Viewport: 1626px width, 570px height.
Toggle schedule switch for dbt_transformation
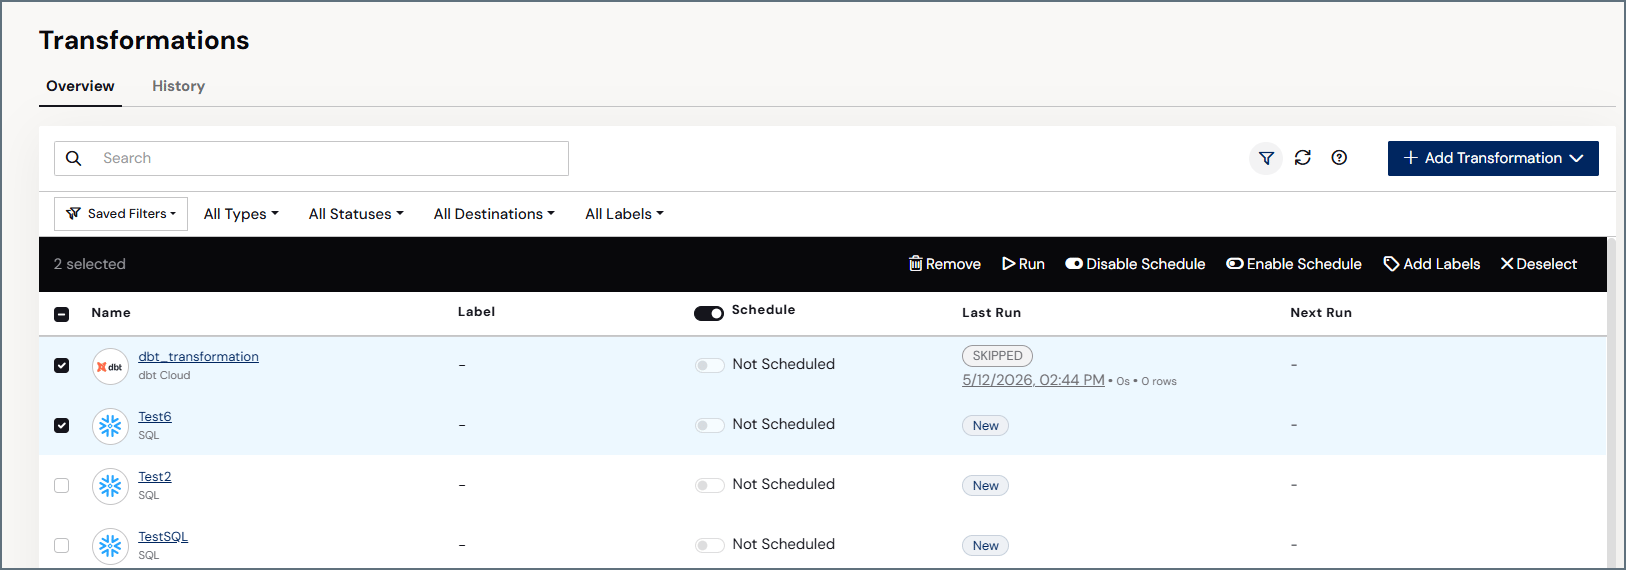click(710, 365)
